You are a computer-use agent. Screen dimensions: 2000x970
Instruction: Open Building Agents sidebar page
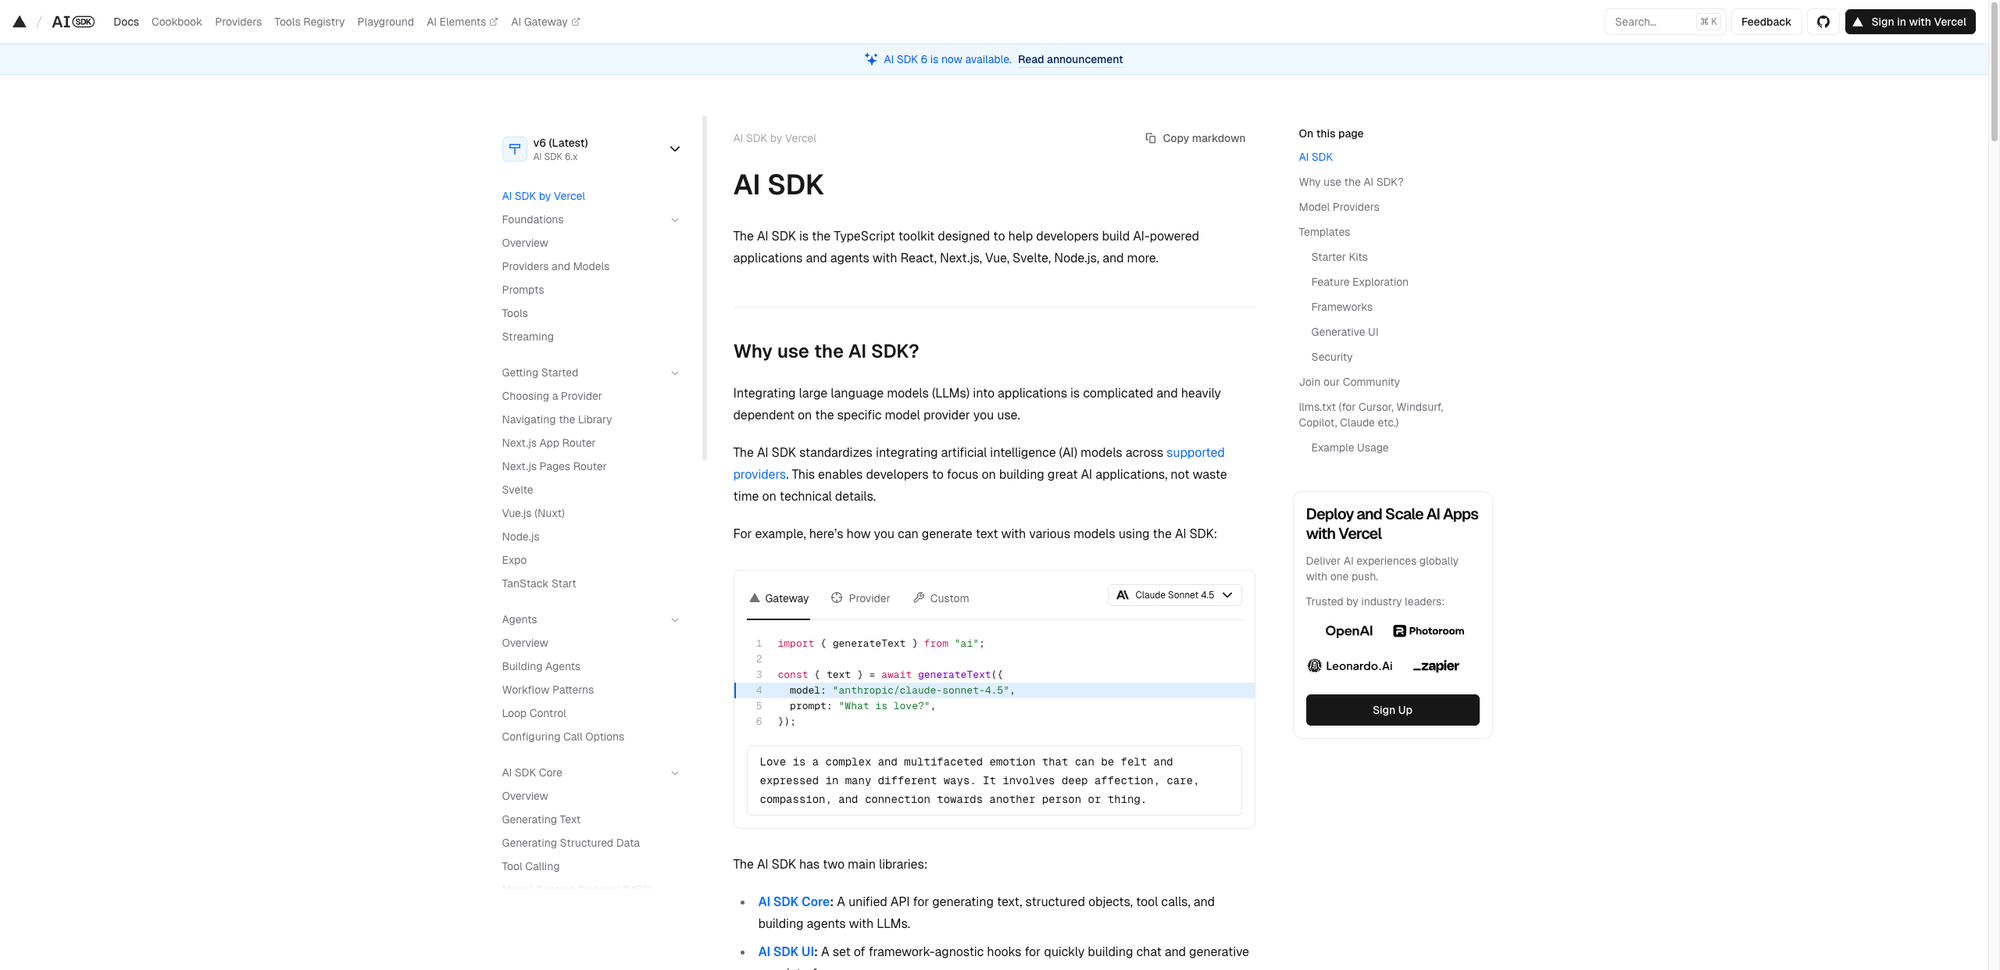tap(541, 667)
